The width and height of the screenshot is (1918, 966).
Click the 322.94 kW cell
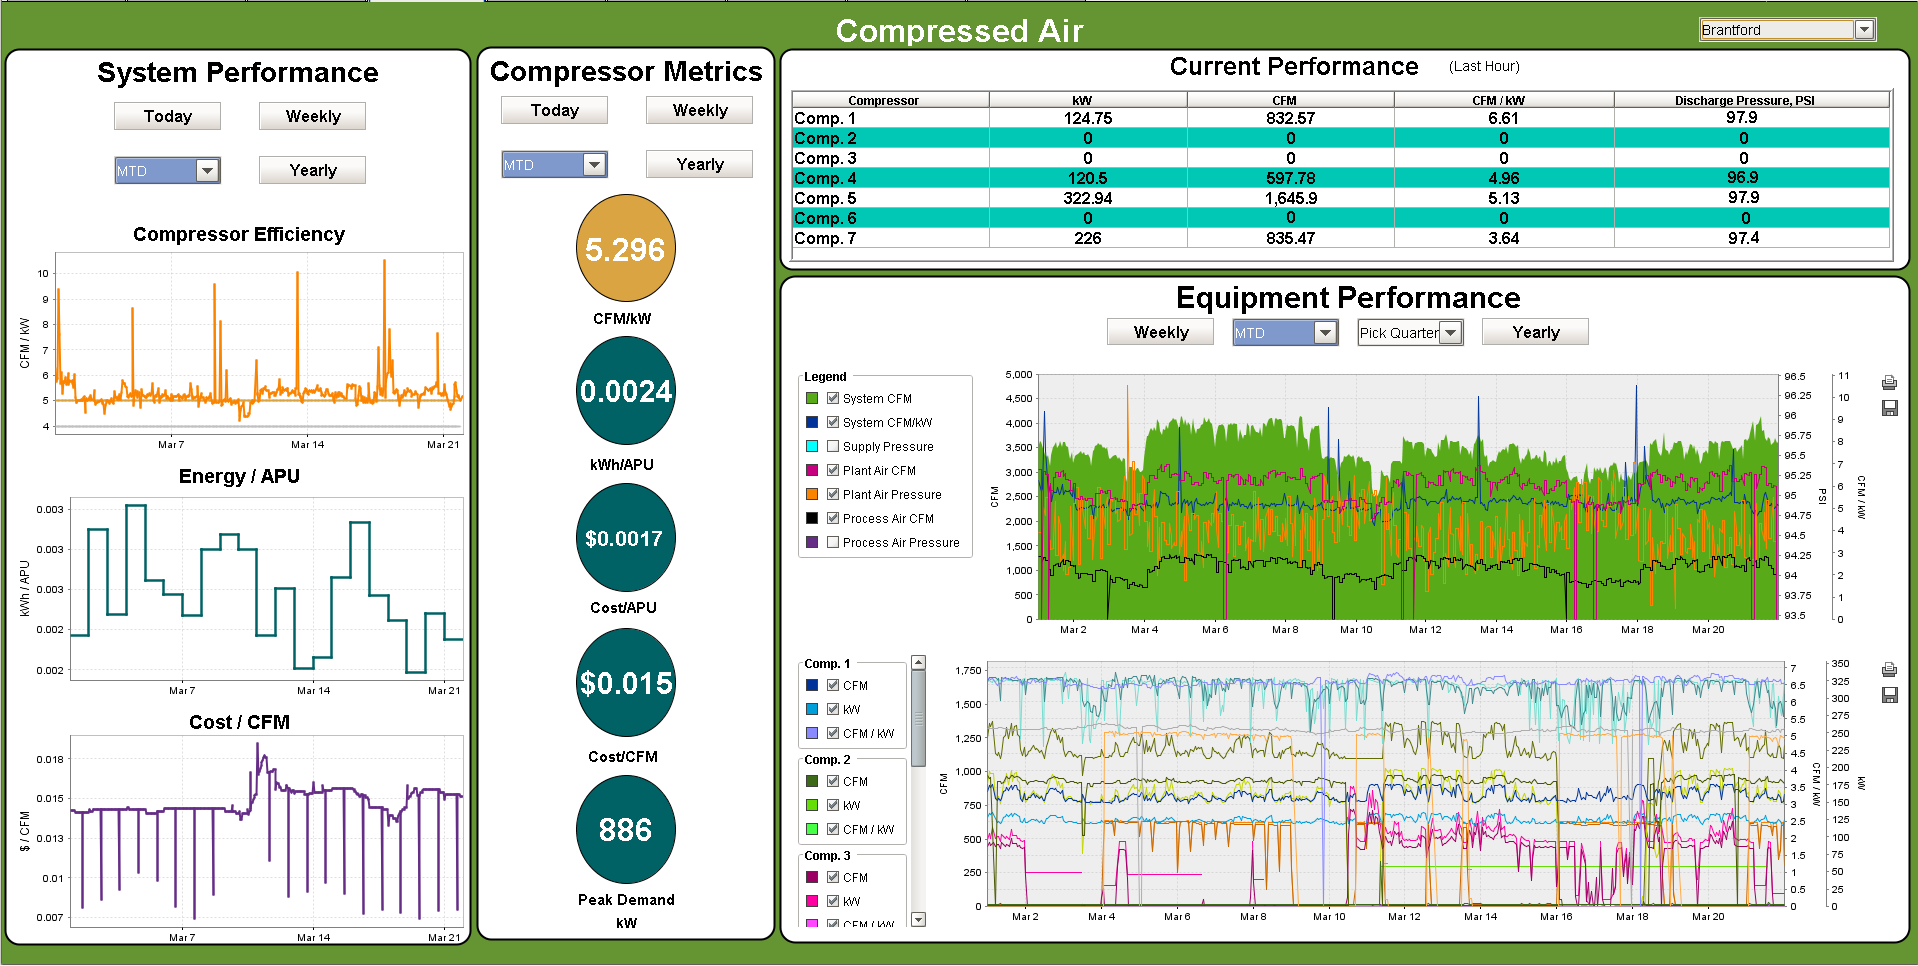pos(1088,198)
